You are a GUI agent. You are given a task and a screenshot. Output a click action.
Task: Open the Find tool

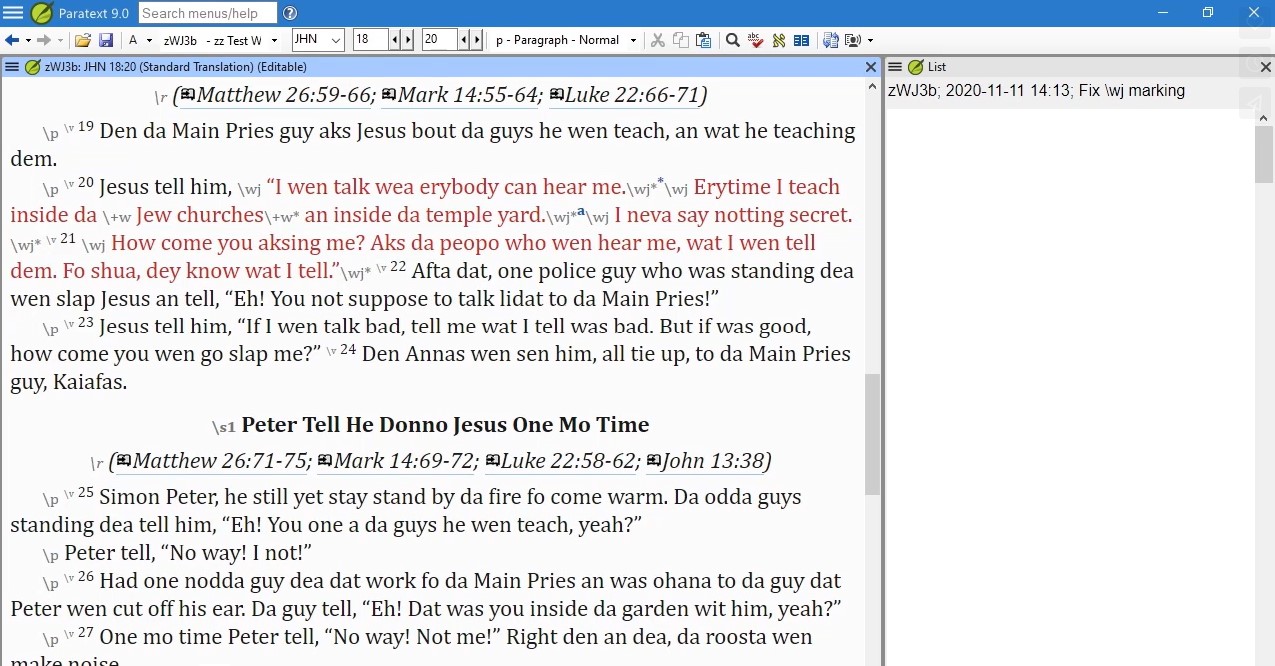tap(733, 40)
